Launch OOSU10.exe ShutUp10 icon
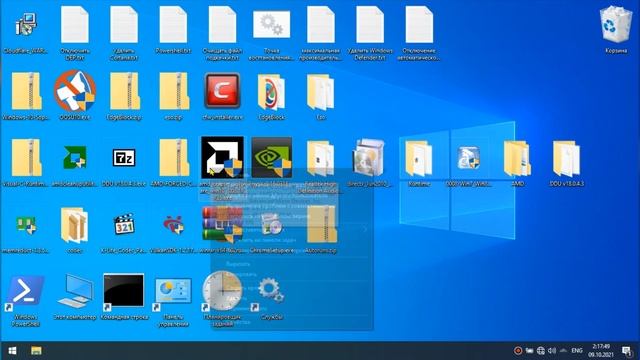The width and height of the screenshot is (640, 360). coord(75,91)
